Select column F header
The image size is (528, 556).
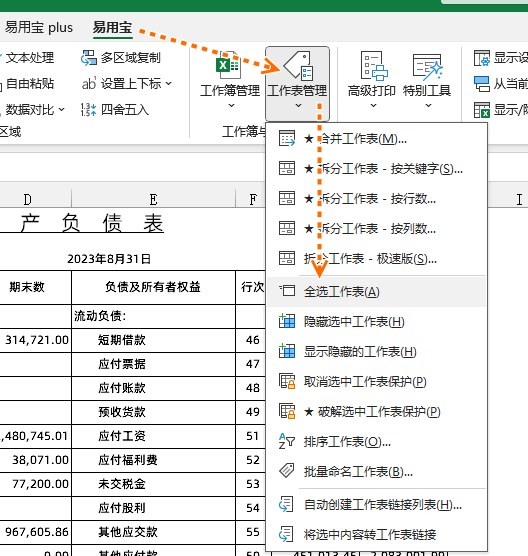pyautogui.click(x=251, y=200)
